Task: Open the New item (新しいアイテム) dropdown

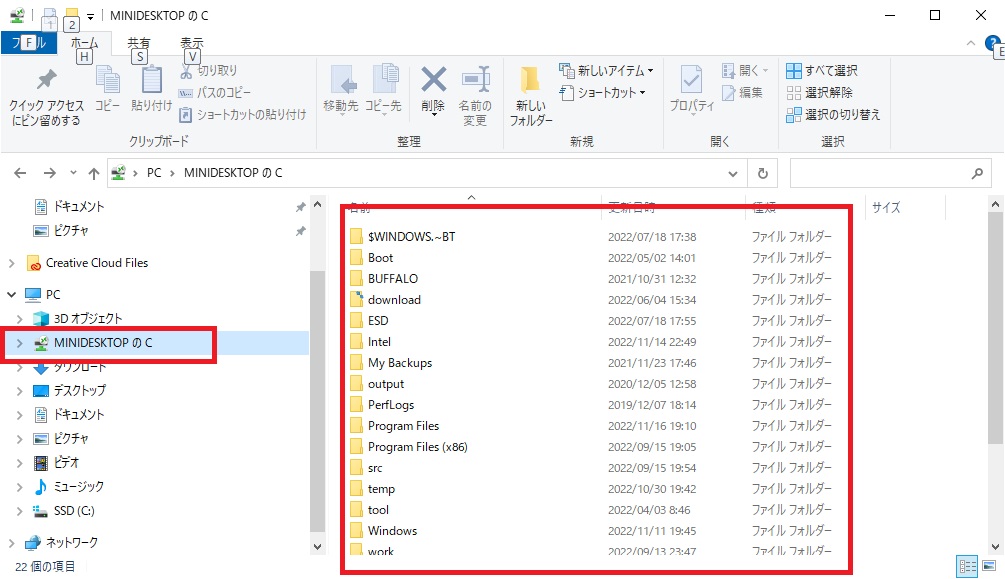Action: (606, 71)
